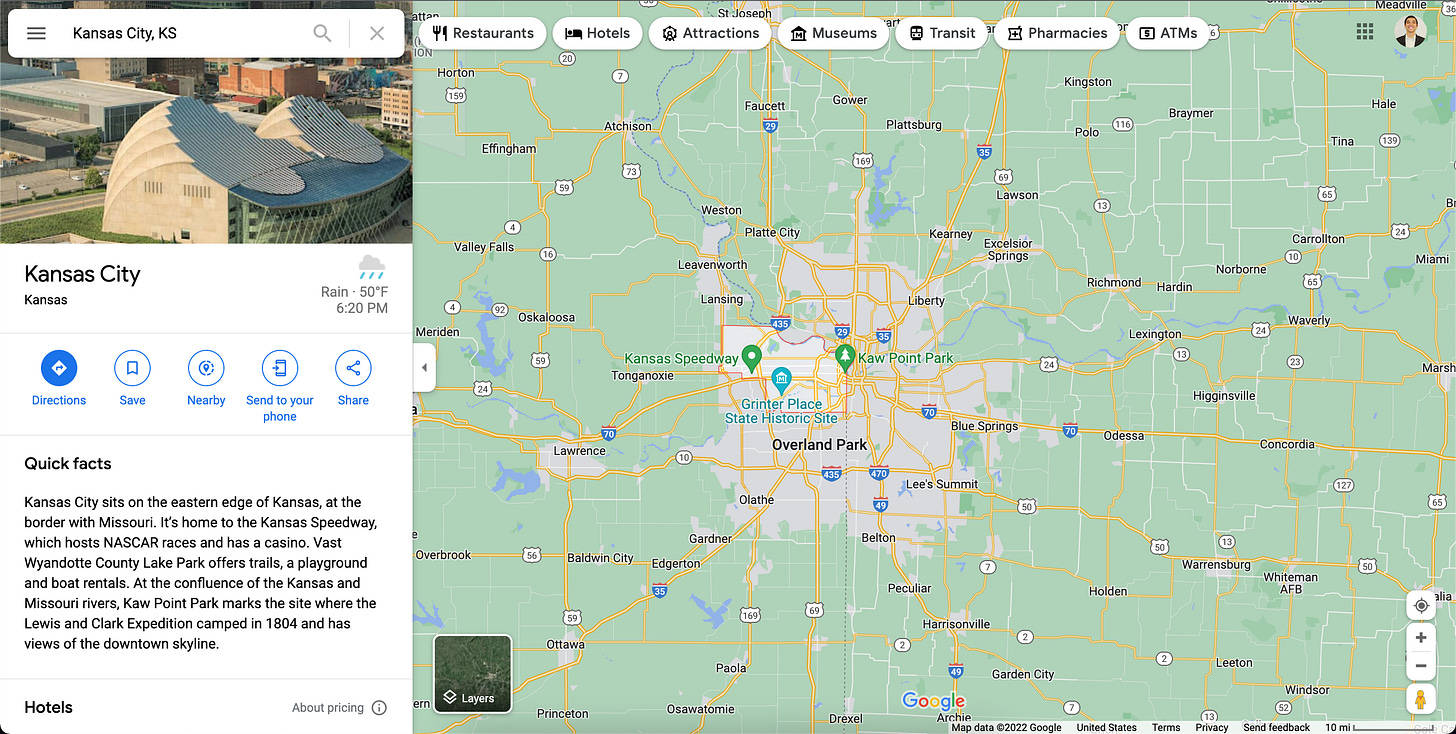Click the Kansas Speedway map pin
1456x734 pixels.
pyautogui.click(x=753, y=357)
